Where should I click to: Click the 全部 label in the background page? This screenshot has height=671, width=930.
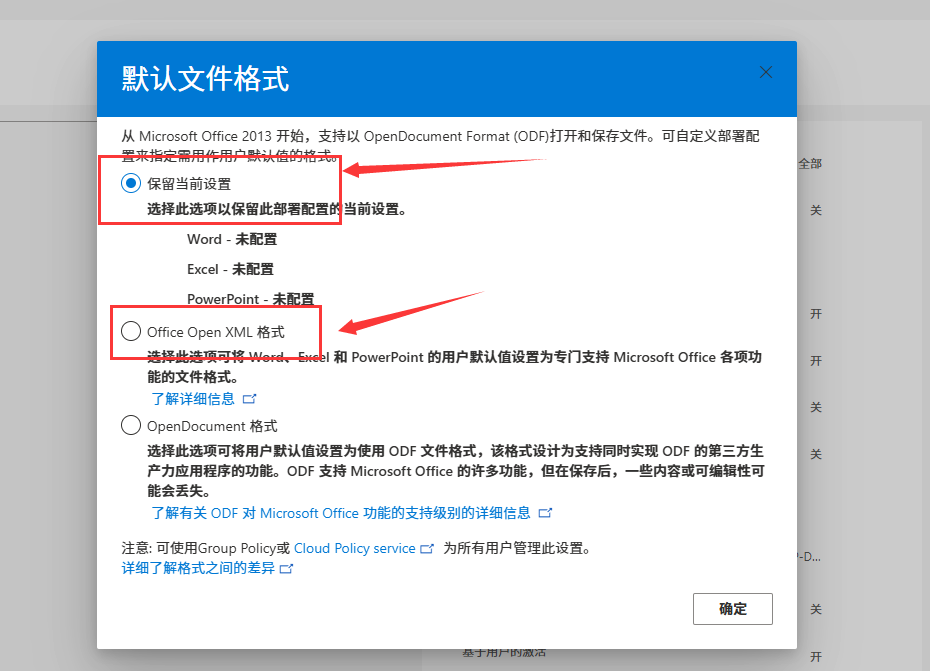pyautogui.click(x=810, y=164)
